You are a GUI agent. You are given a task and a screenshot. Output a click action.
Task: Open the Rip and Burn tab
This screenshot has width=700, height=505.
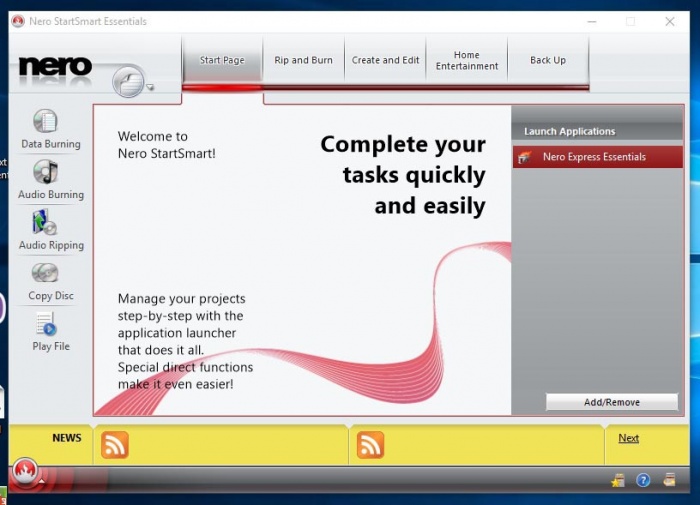point(304,60)
